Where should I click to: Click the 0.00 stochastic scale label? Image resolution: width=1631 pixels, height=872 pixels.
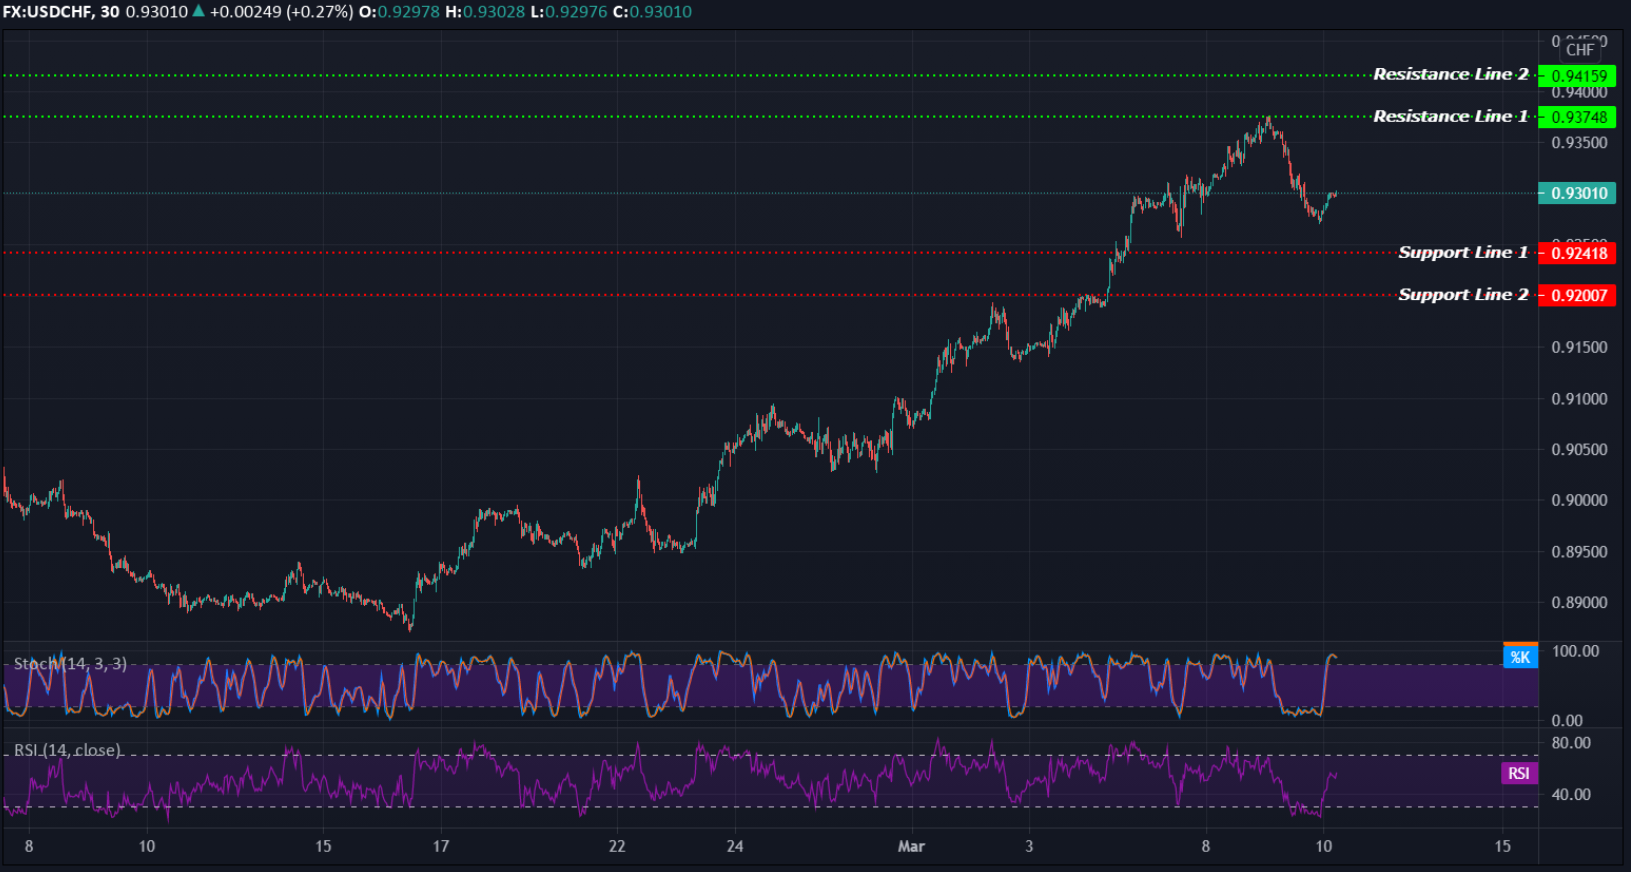pos(1567,720)
